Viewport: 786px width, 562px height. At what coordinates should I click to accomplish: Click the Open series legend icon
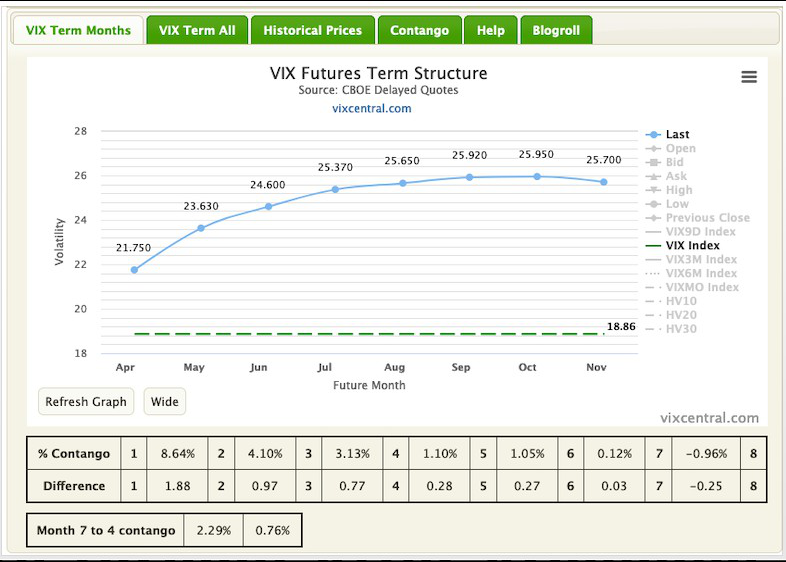click(653, 148)
